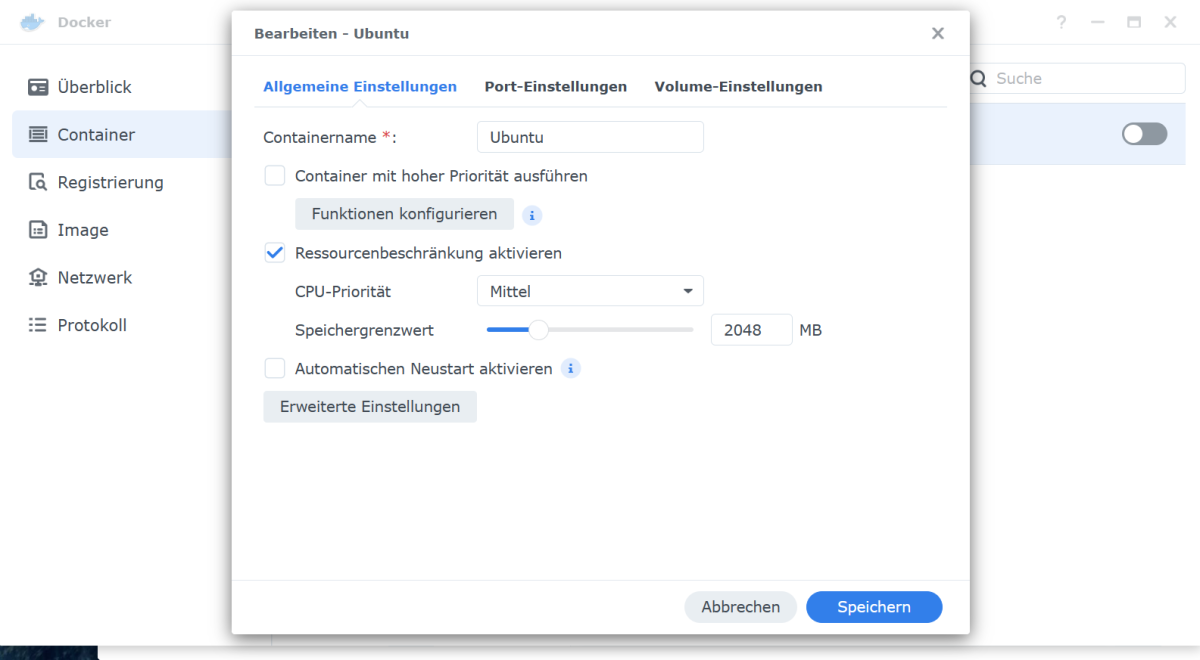
Task: Click the Image sidebar icon
Action: tap(38, 230)
